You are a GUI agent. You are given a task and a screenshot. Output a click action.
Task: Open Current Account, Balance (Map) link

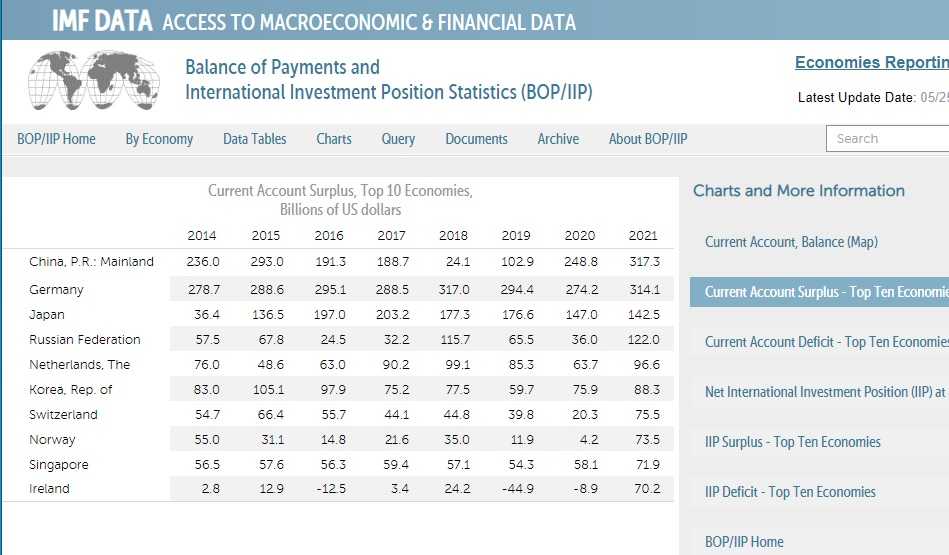click(x=791, y=242)
